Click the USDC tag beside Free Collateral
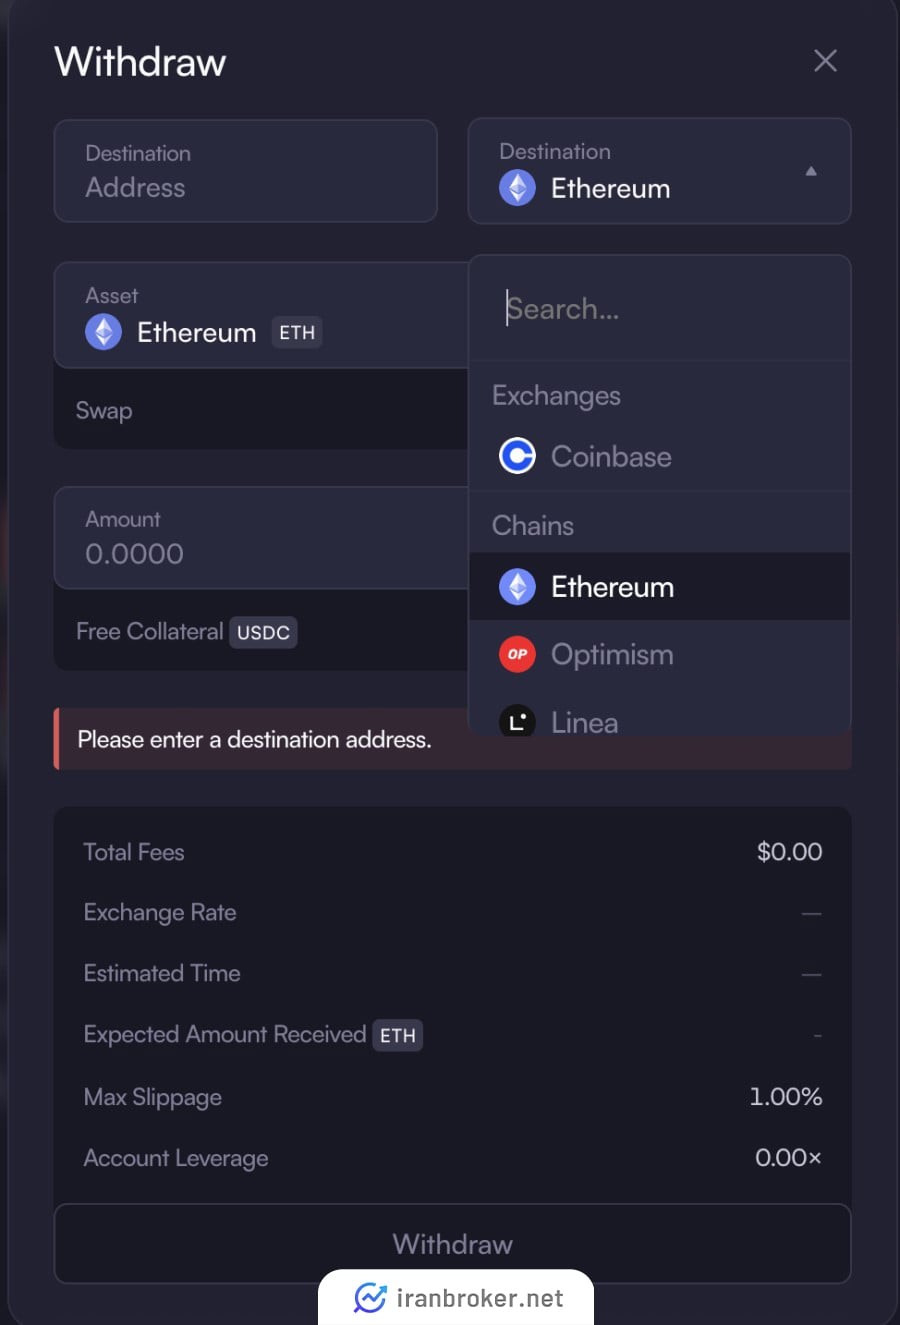 pyautogui.click(x=263, y=632)
